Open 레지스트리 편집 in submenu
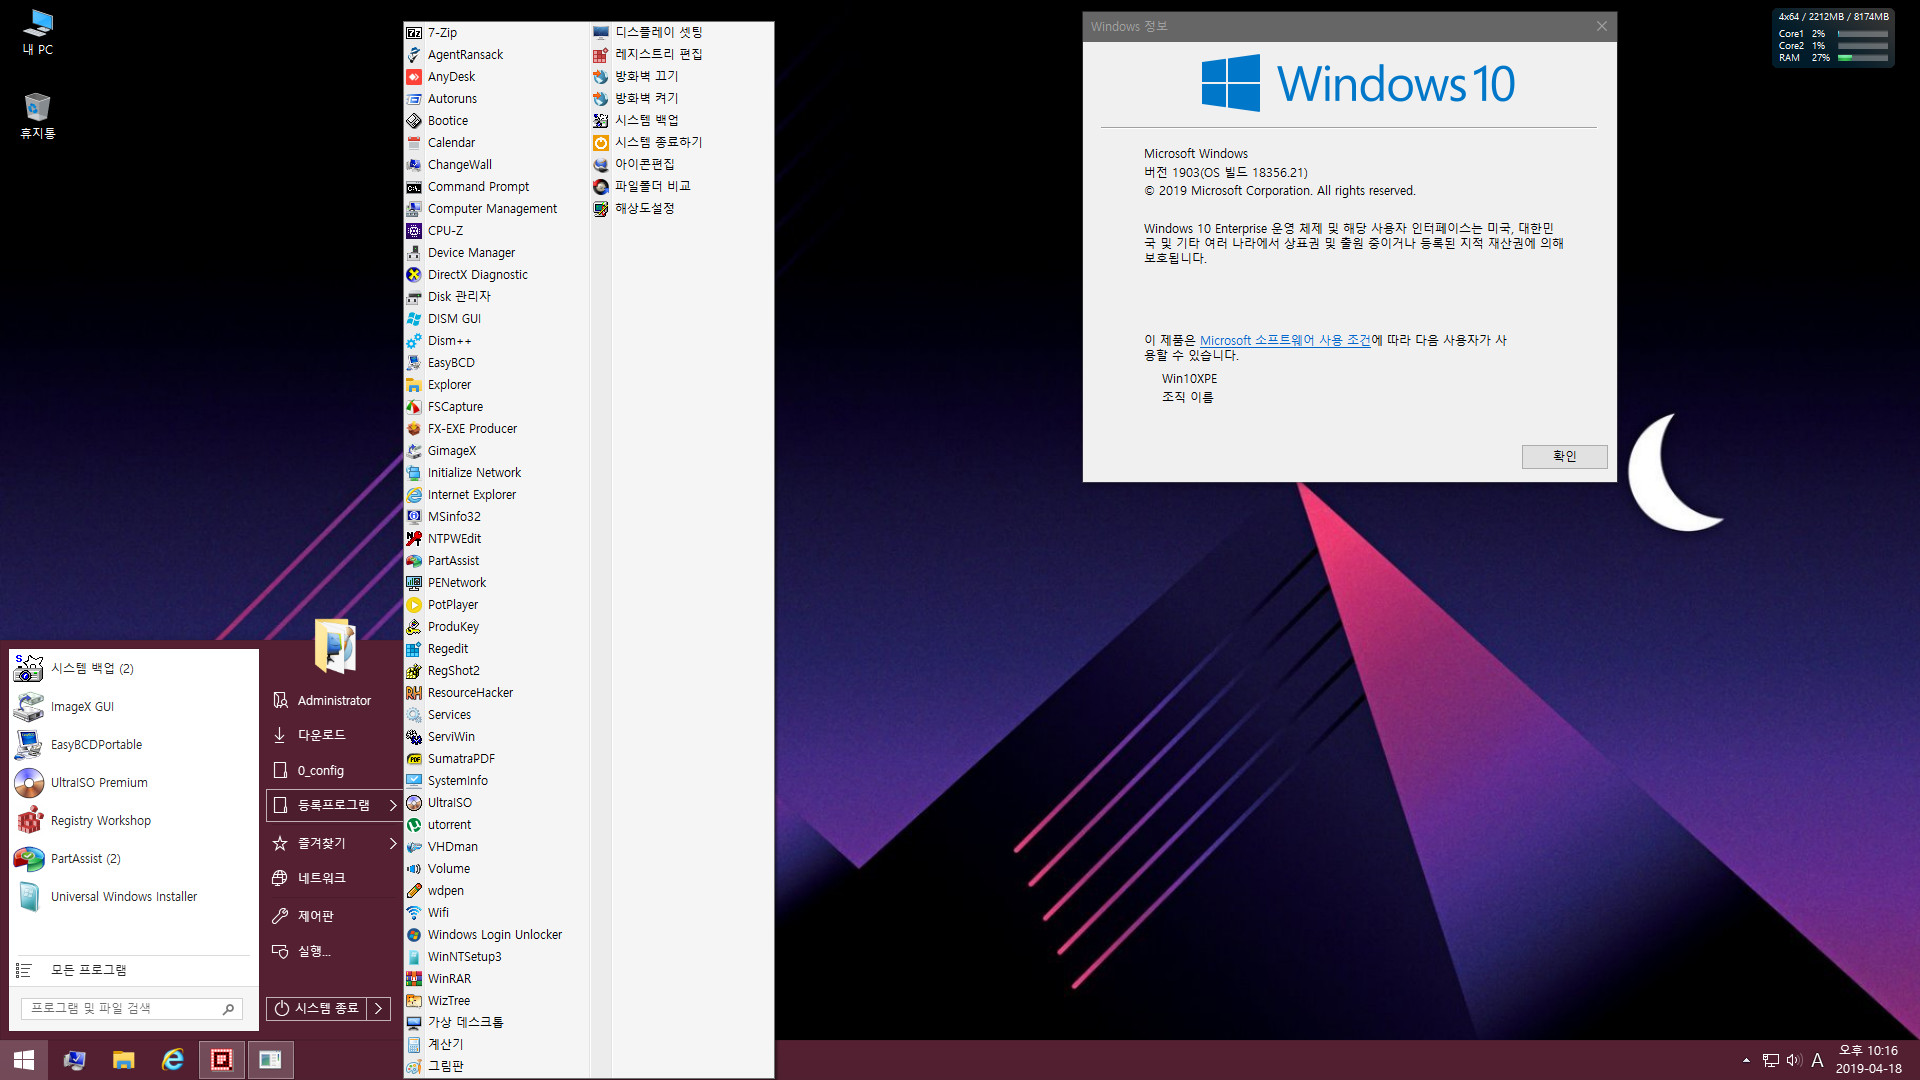Viewport: 1920px width, 1080px height. click(658, 54)
